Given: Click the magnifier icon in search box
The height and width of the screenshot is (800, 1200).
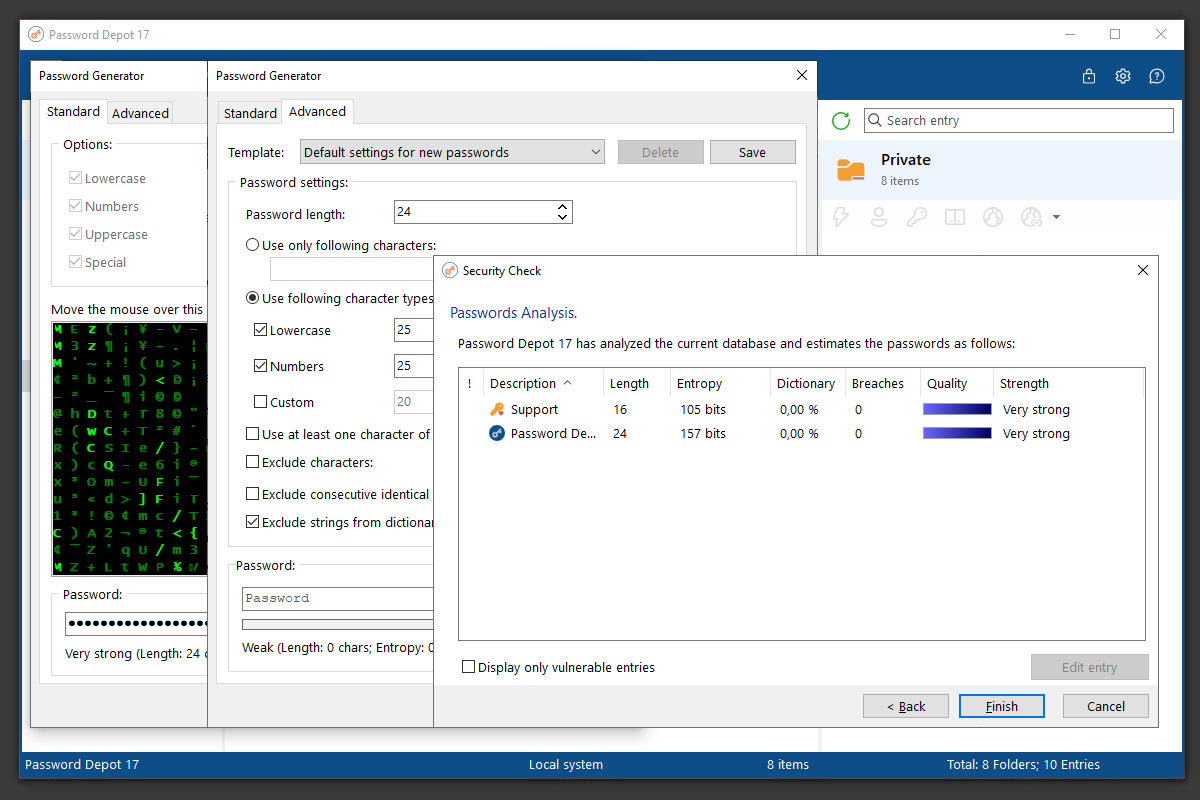Looking at the screenshot, I should (x=874, y=121).
